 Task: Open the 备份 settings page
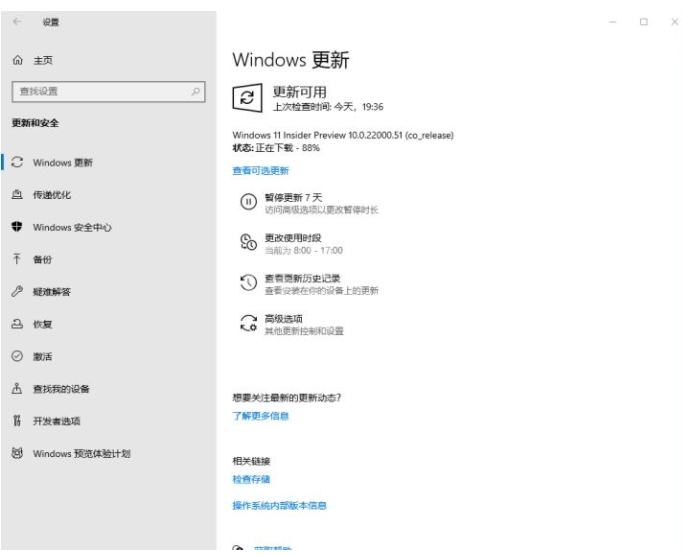coord(42,260)
